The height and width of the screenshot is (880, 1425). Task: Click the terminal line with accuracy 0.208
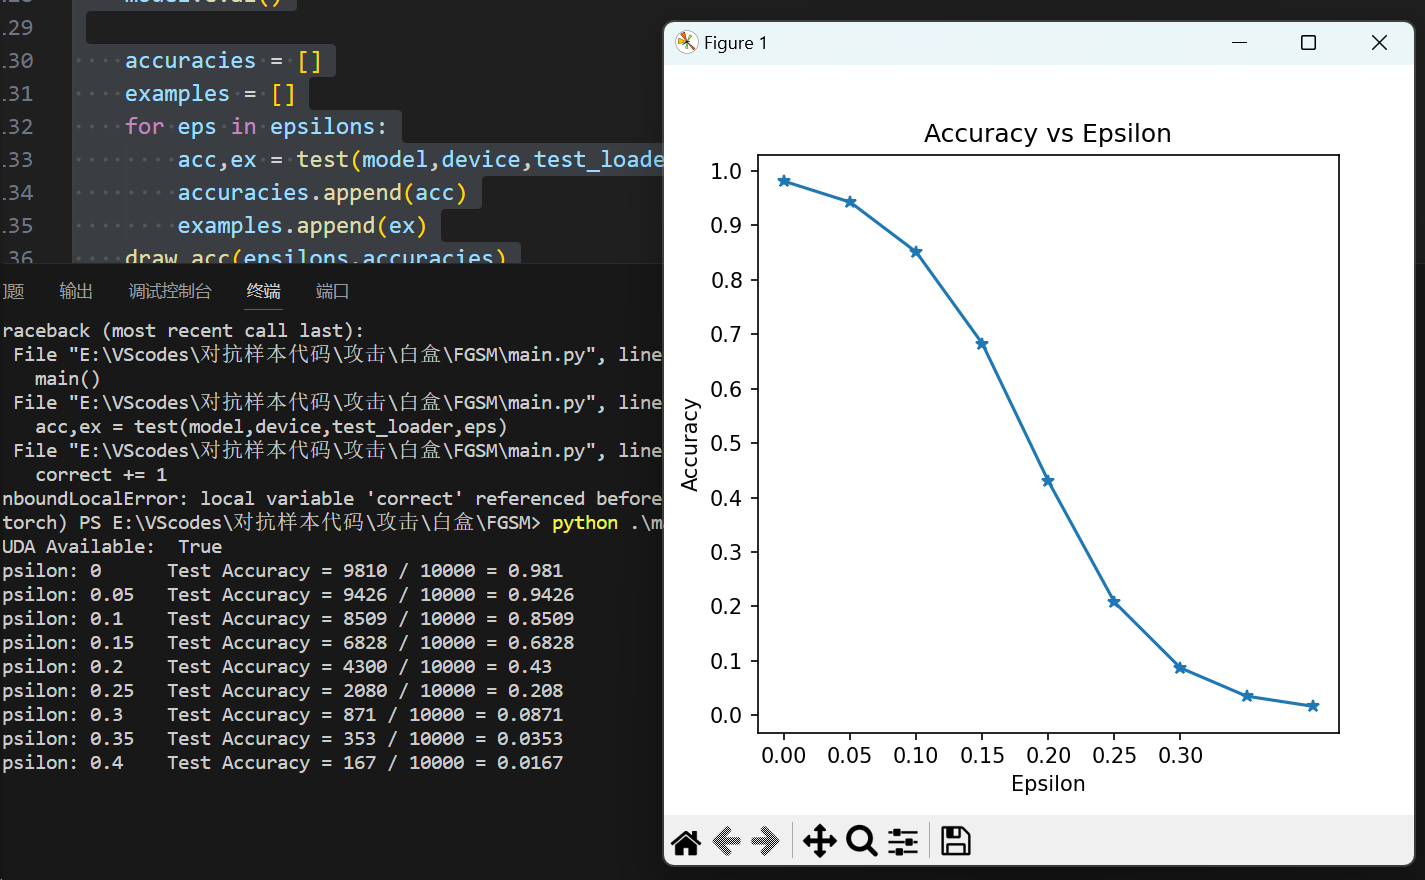[x=282, y=691]
